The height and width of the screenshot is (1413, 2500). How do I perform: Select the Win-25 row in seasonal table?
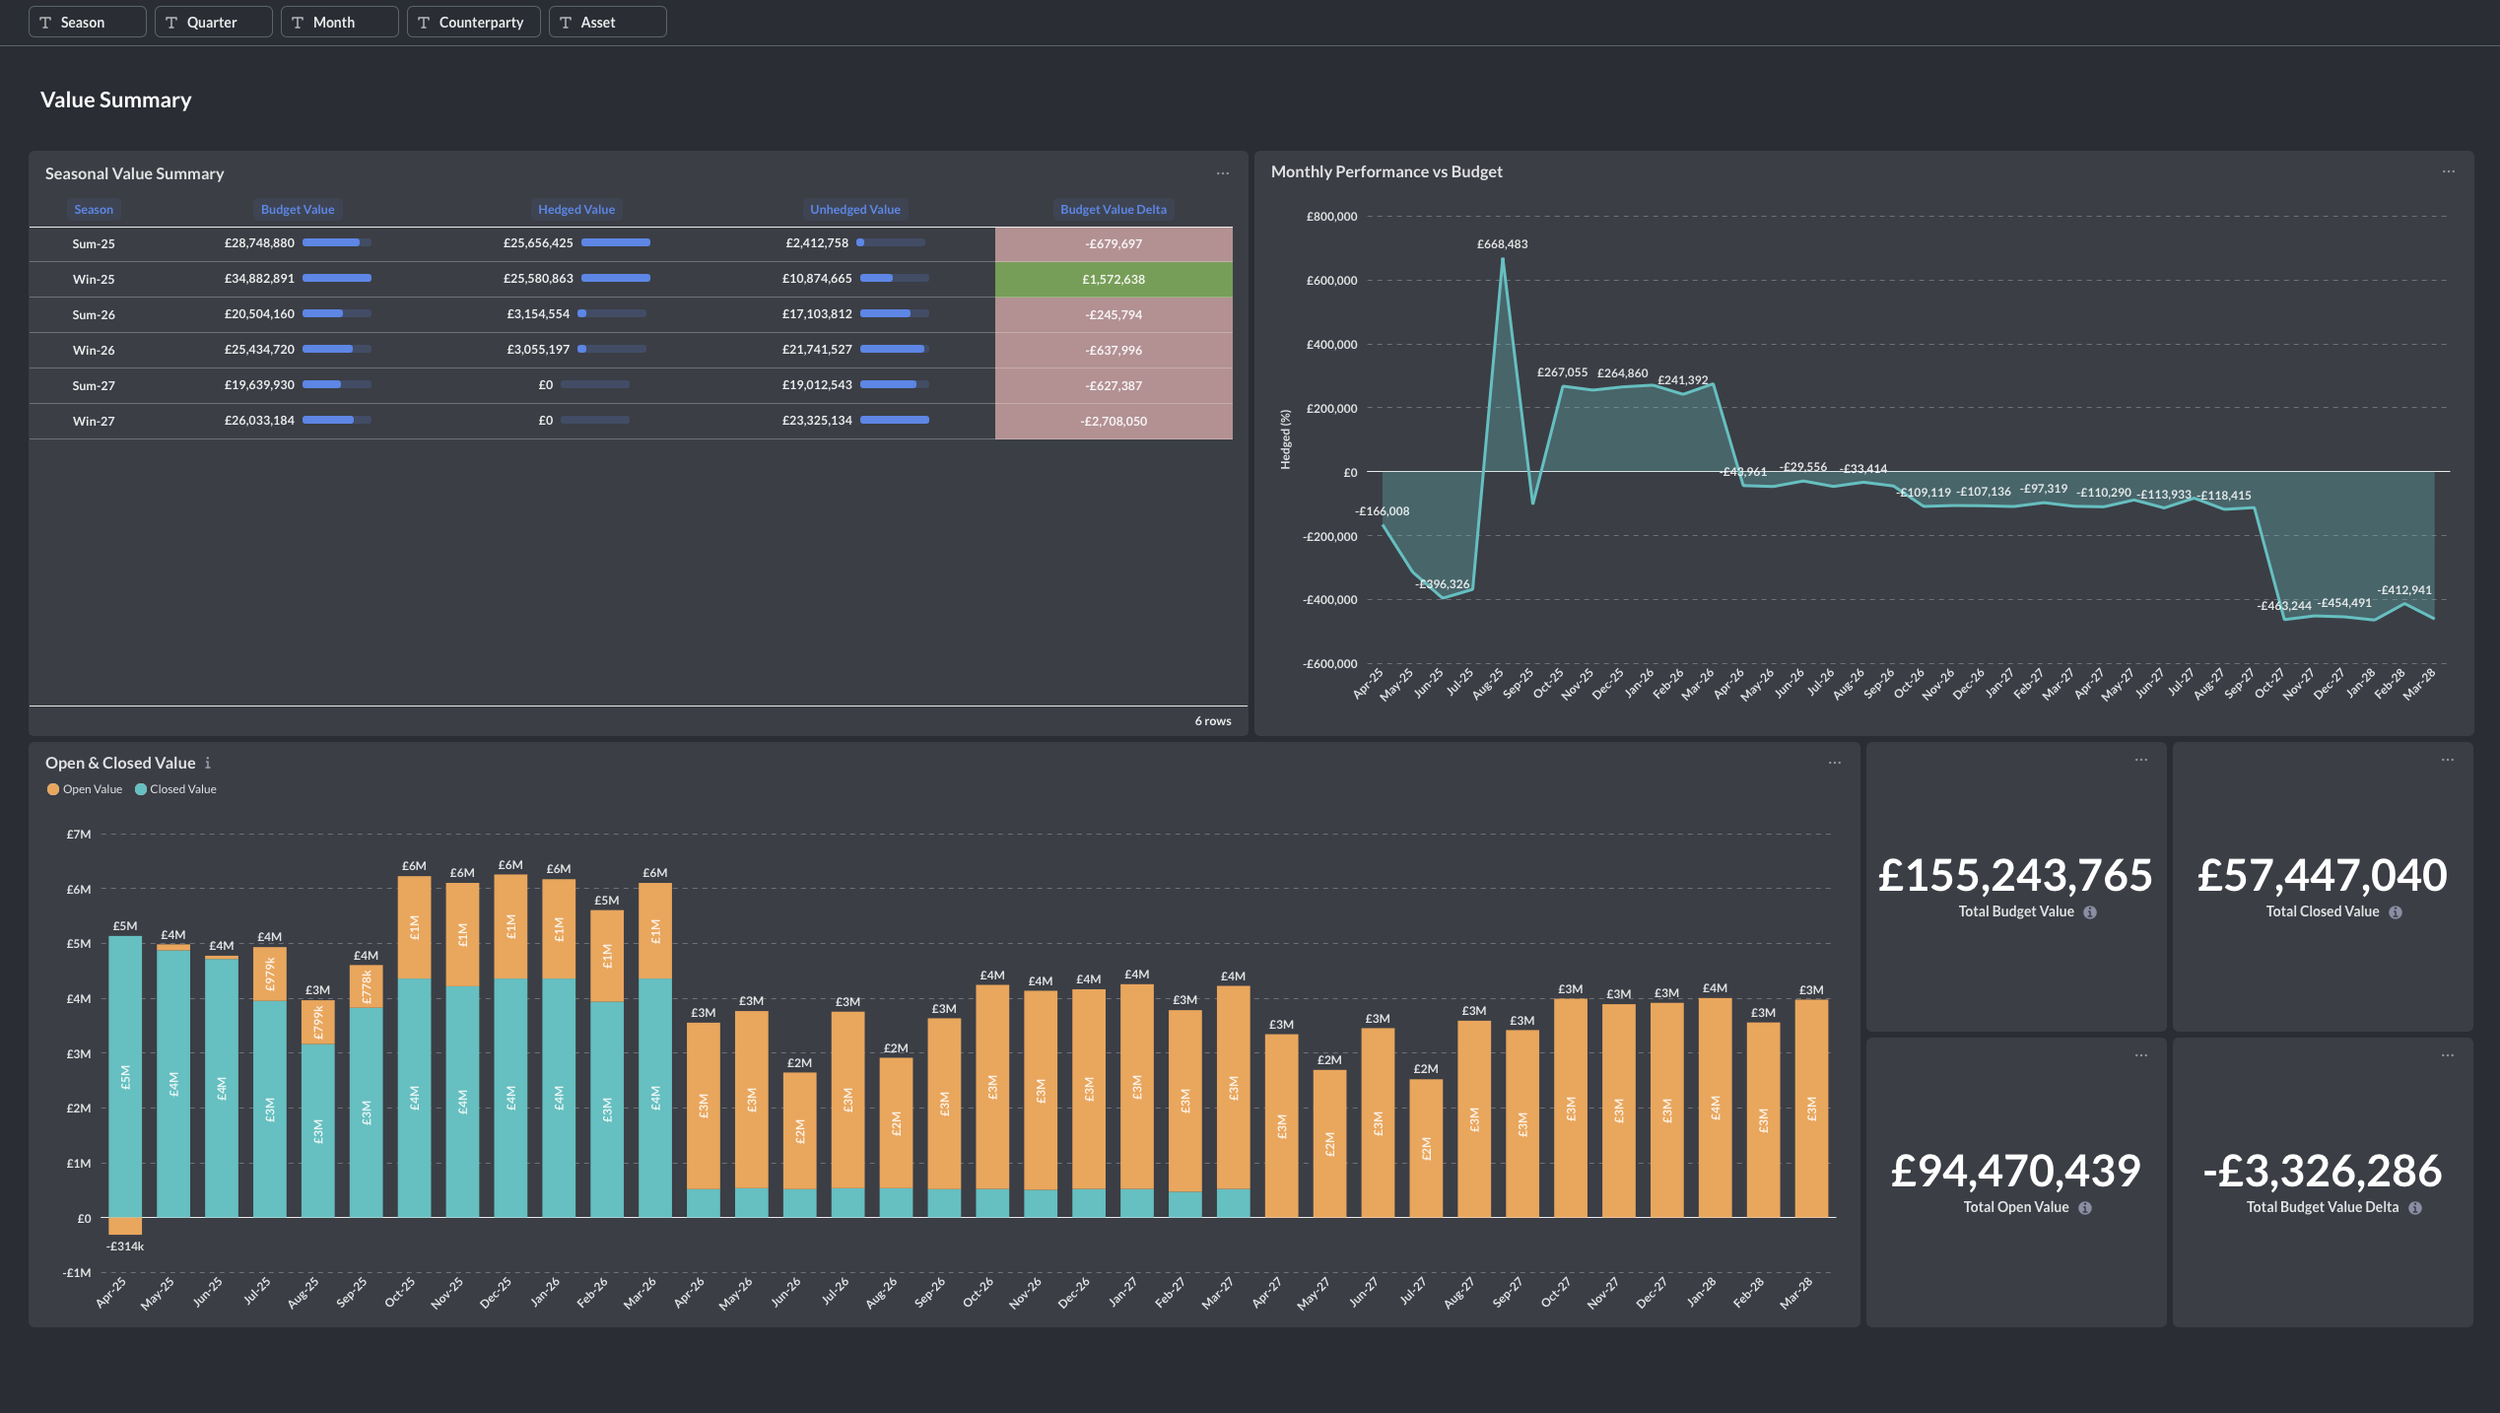point(93,279)
